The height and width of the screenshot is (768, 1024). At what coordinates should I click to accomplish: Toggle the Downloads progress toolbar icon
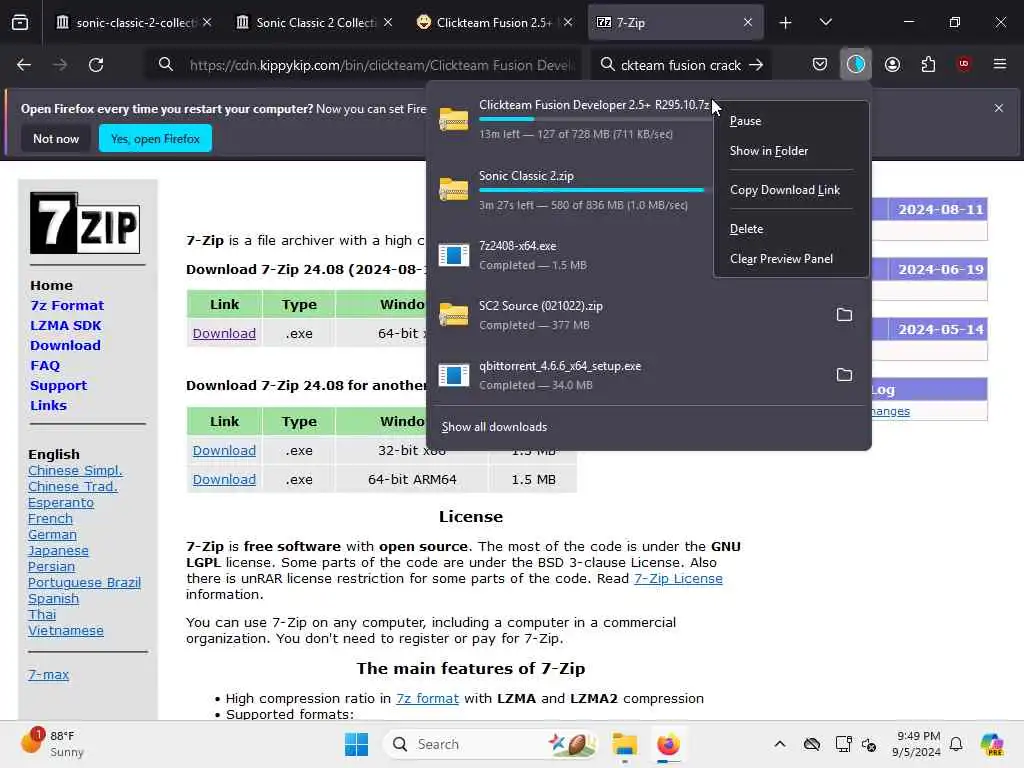pyautogui.click(x=856, y=64)
